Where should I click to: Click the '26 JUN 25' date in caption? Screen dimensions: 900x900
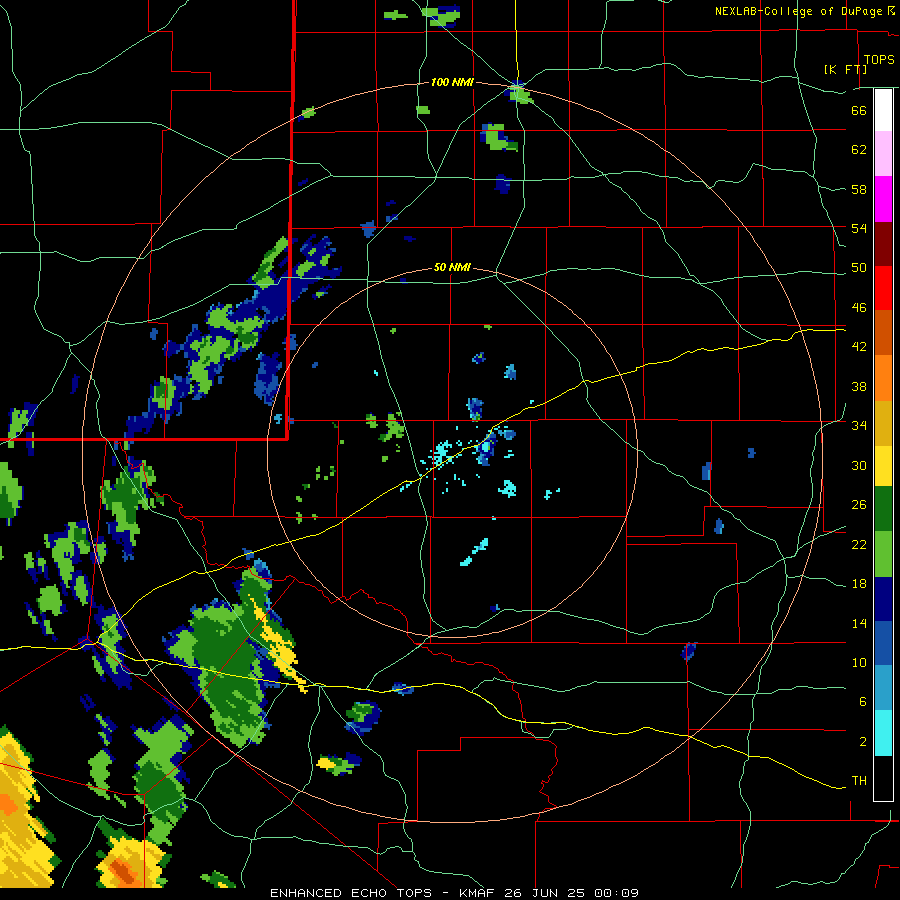click(546, 893)
